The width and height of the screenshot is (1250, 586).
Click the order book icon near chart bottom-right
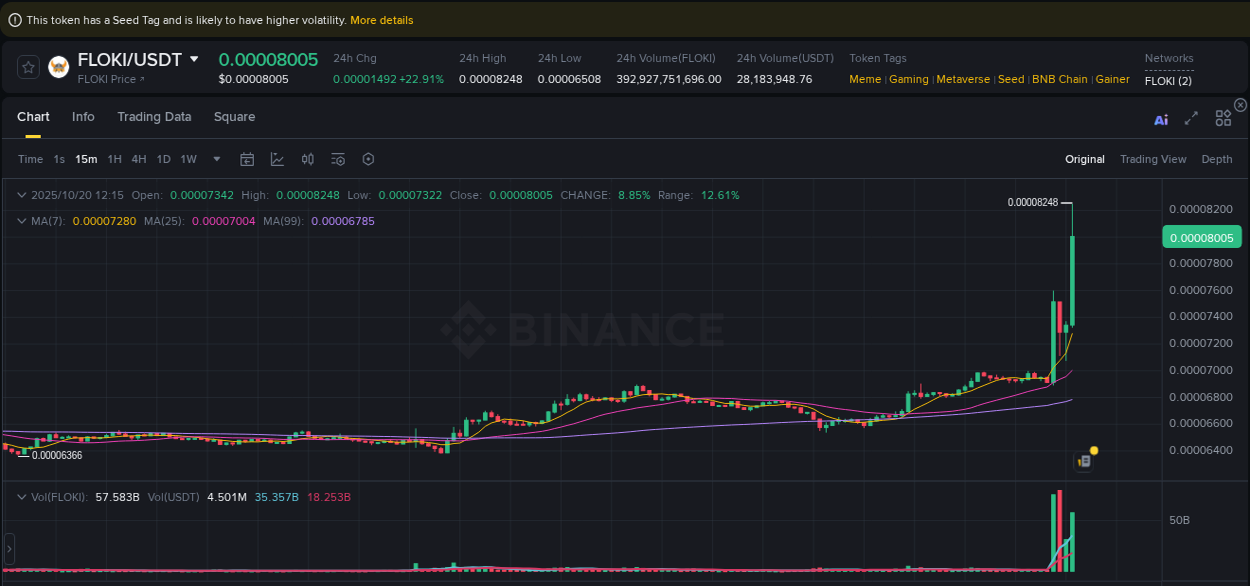click(1083, 460)
